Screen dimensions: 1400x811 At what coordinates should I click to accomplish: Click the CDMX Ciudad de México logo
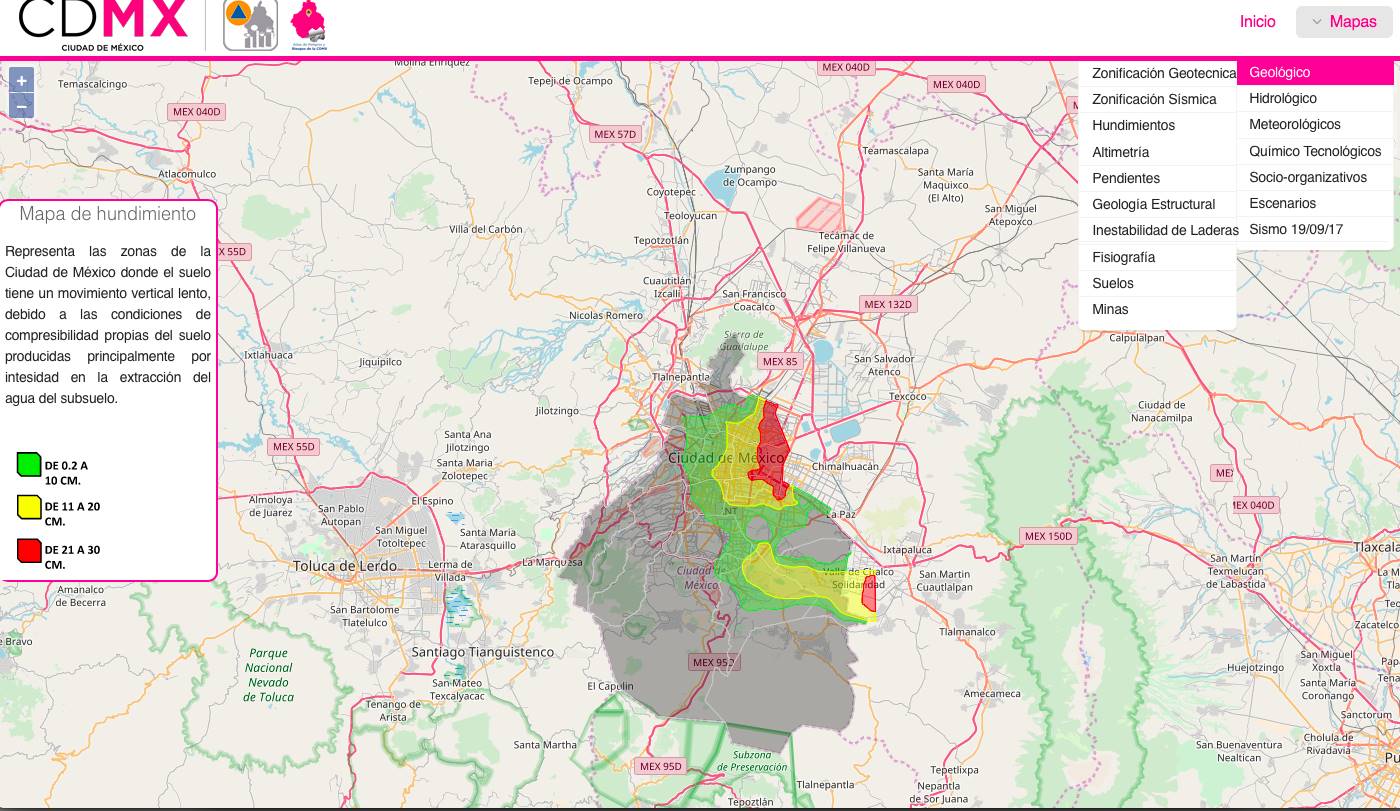tap(103, 25)
